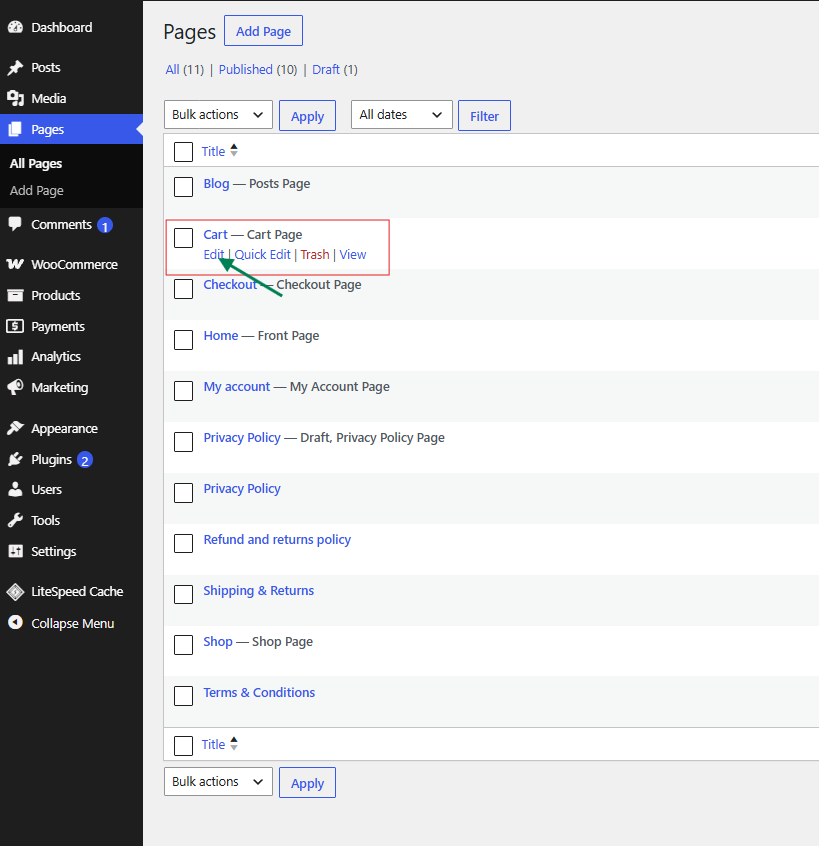Click the WooCommerce logo icon
Viewport: 819px width, 846px height.
coord(15,264)
